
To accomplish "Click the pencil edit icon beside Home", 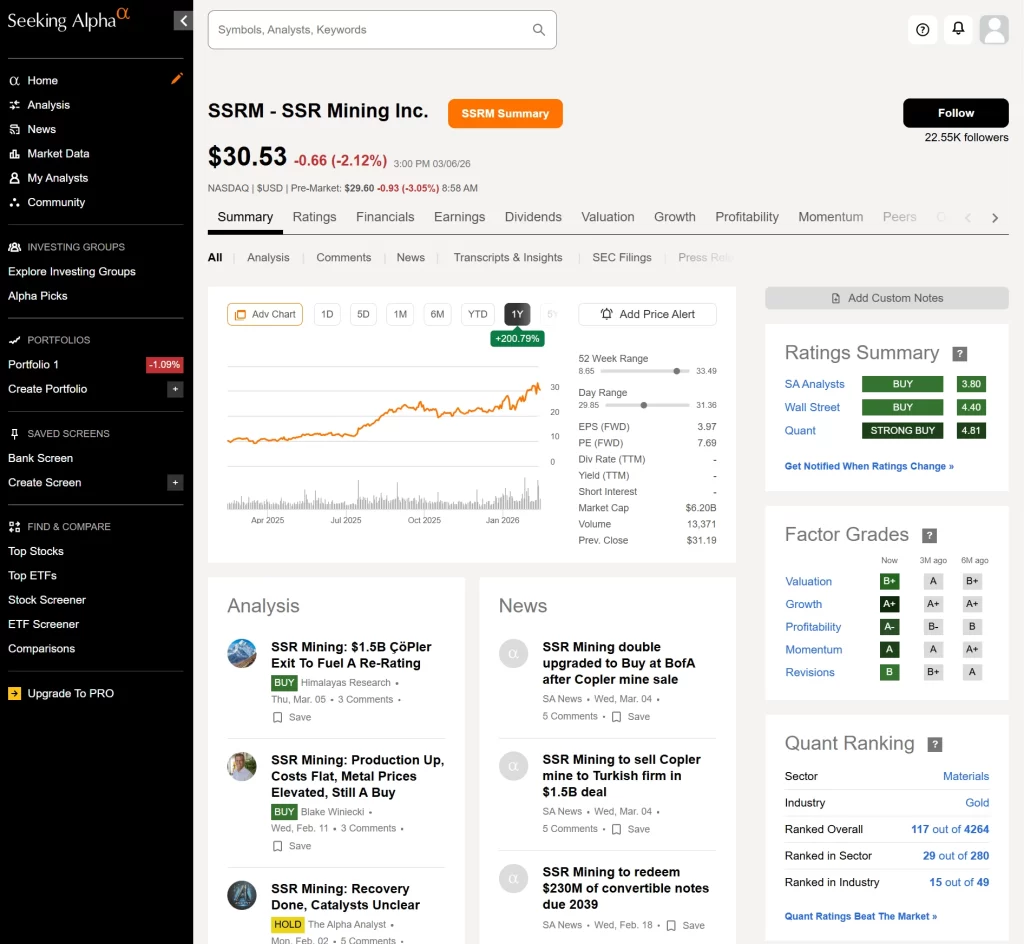I will (177, 79).
